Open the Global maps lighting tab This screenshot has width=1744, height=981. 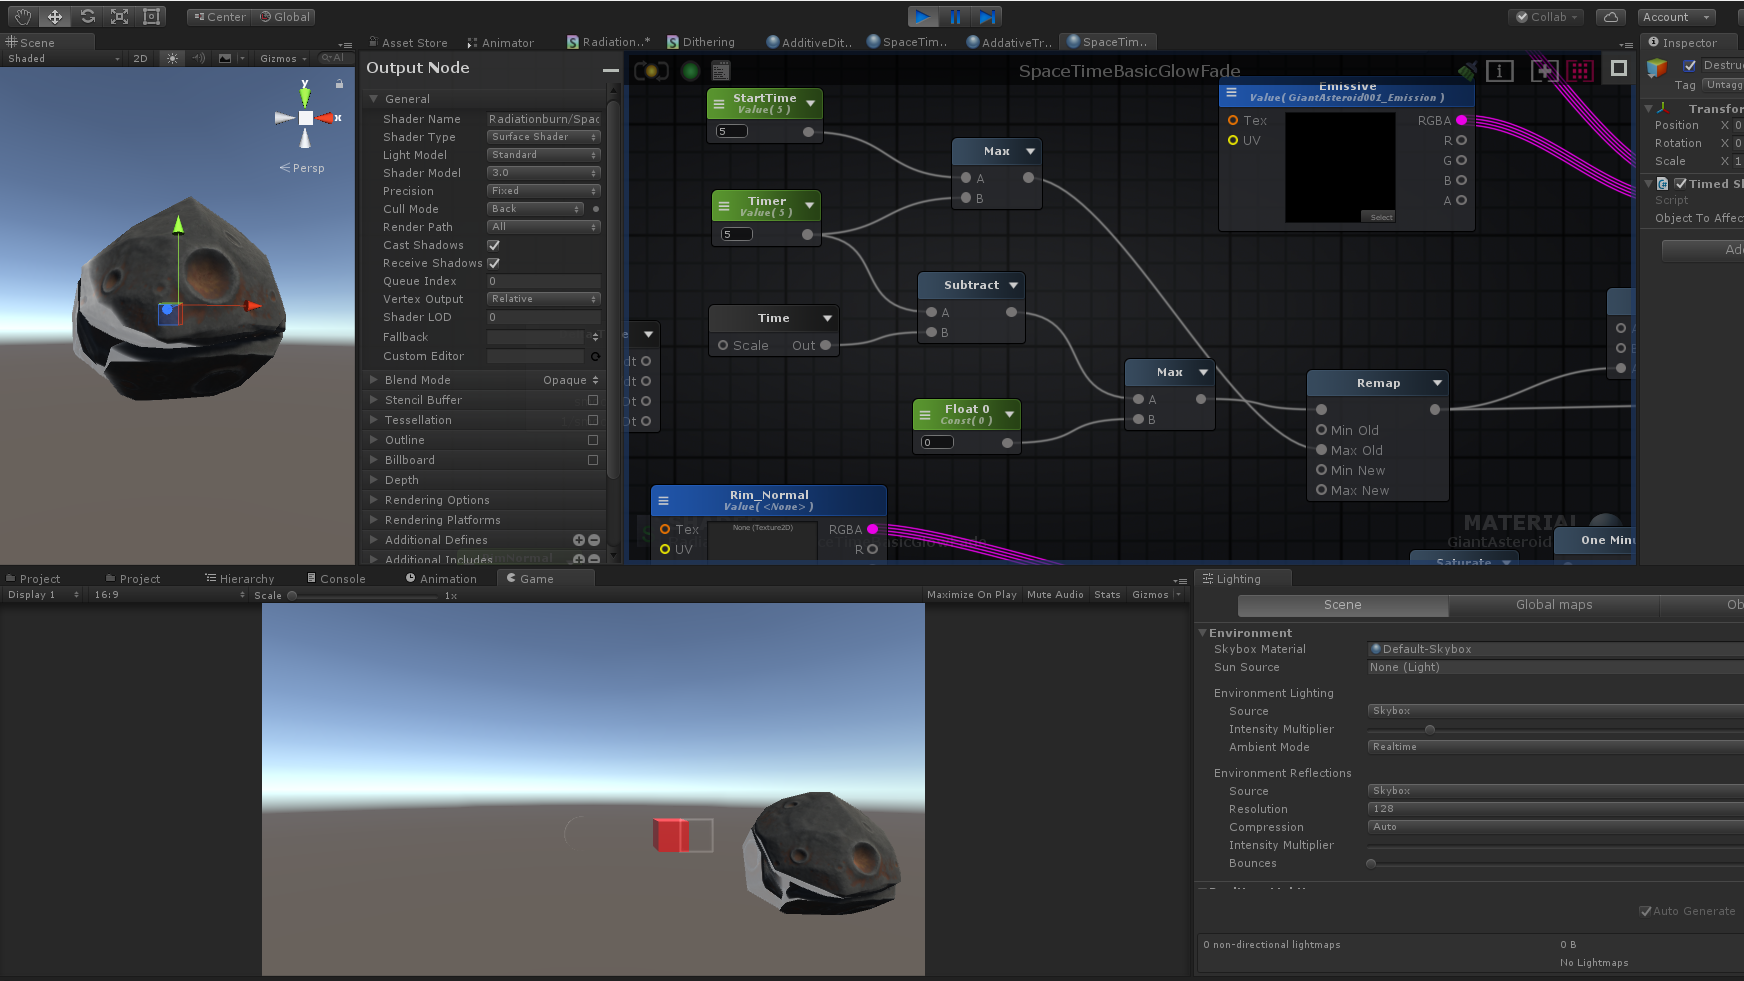1553,605
